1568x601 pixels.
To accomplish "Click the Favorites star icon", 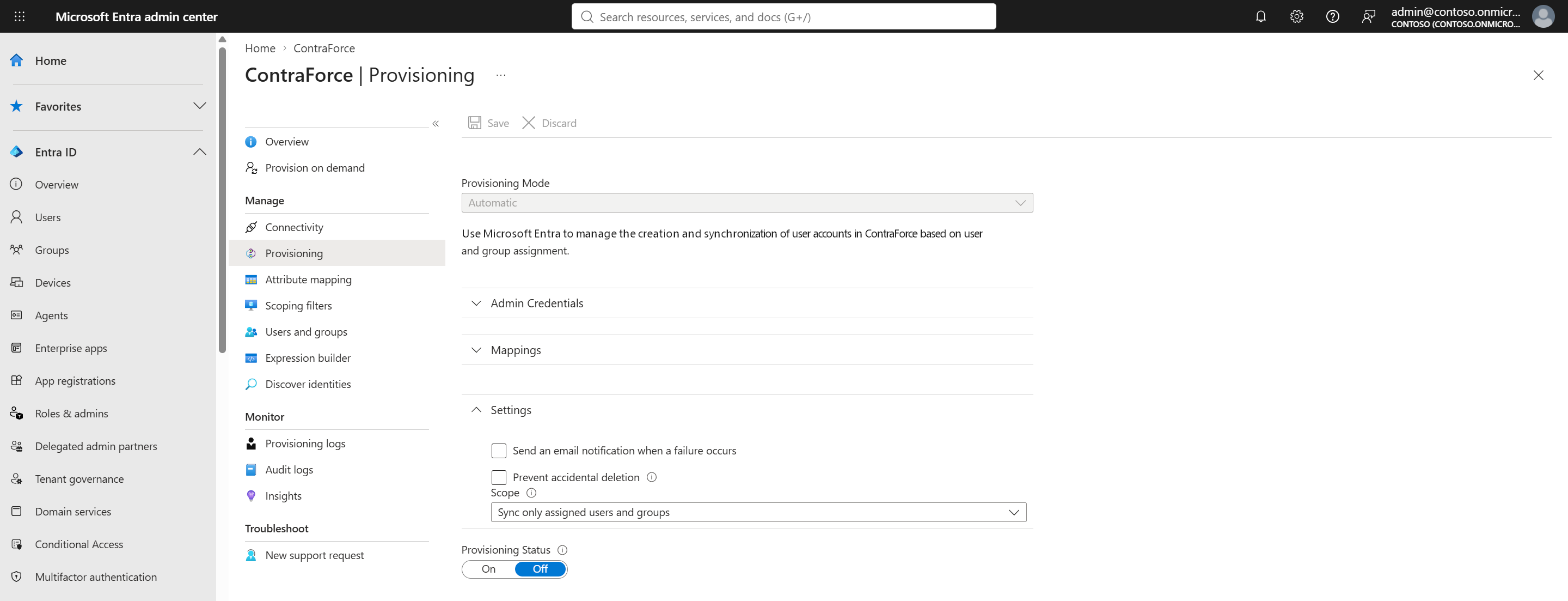I will (x=16, y=106).
